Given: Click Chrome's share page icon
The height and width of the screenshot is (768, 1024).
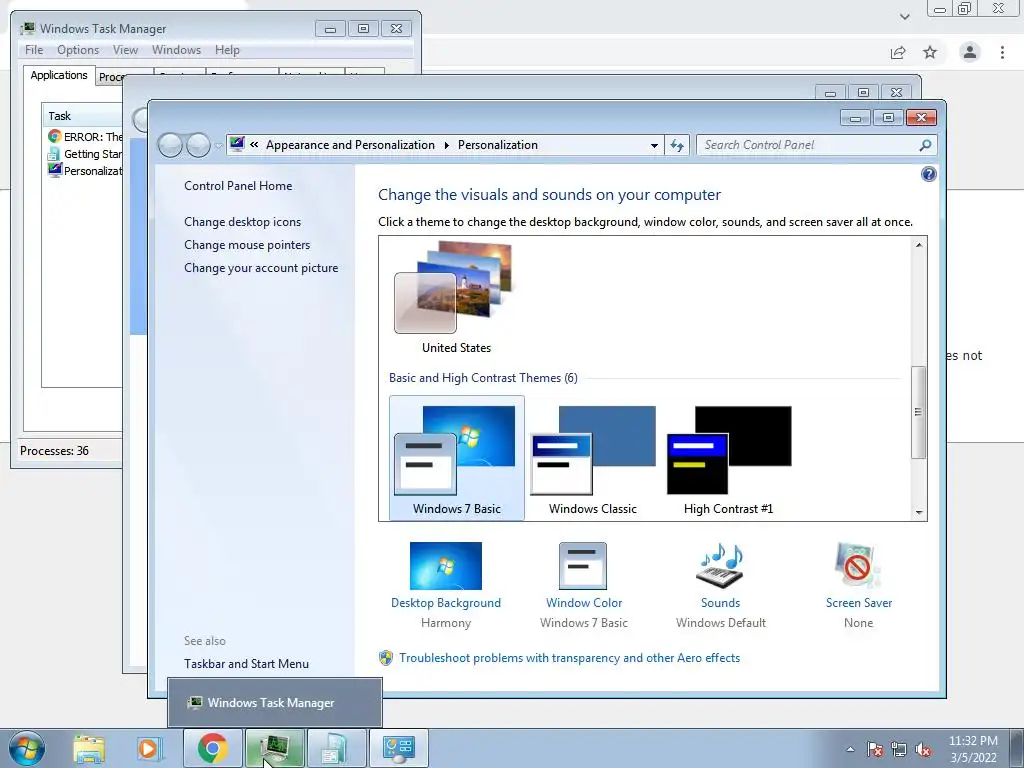Looking at the screenshot, I should point(898,52).
